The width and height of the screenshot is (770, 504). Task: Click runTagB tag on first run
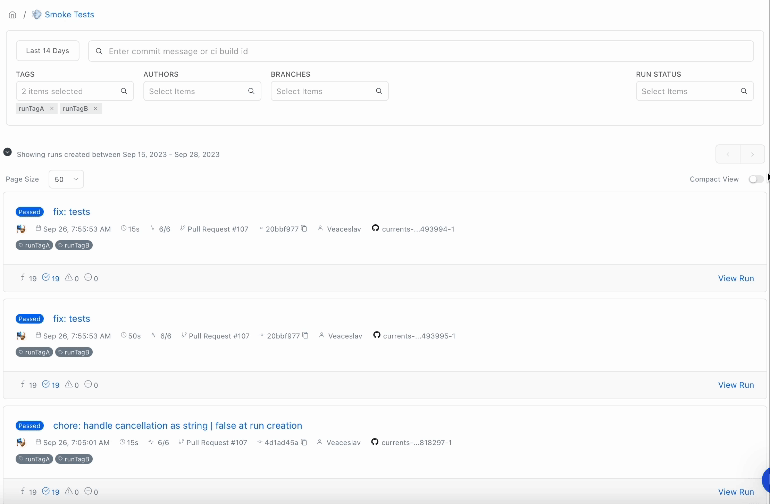74,245
